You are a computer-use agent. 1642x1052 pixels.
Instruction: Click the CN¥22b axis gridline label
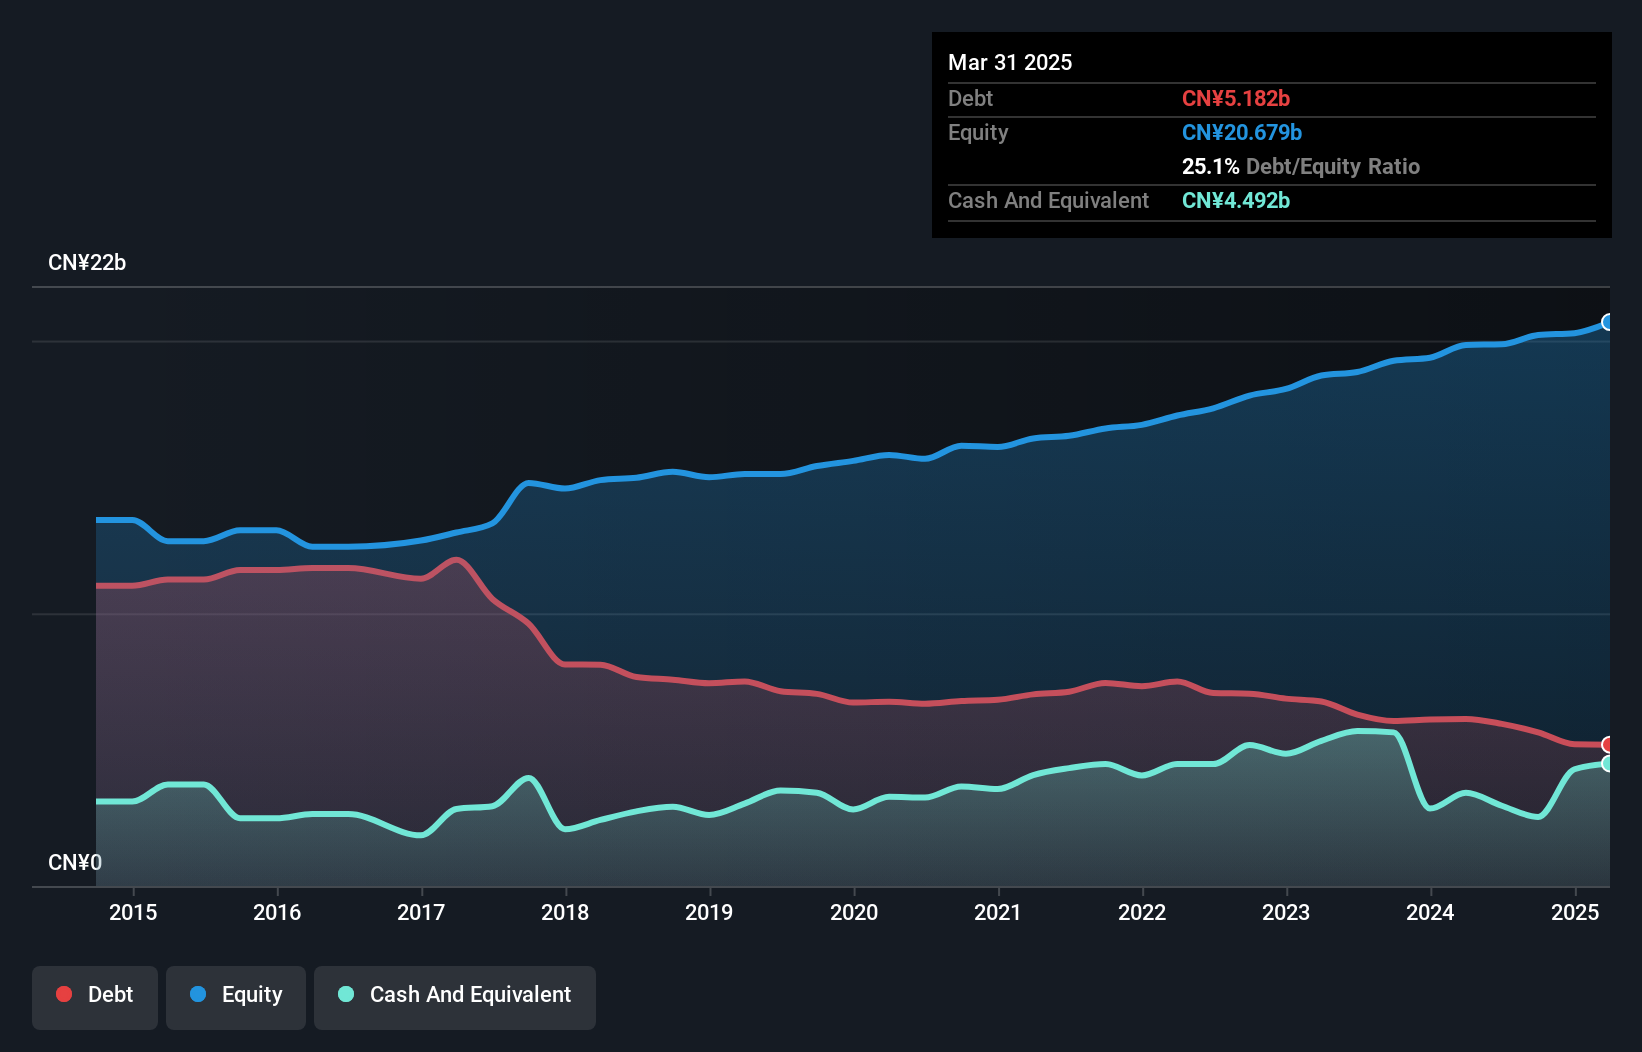point(88,262)
